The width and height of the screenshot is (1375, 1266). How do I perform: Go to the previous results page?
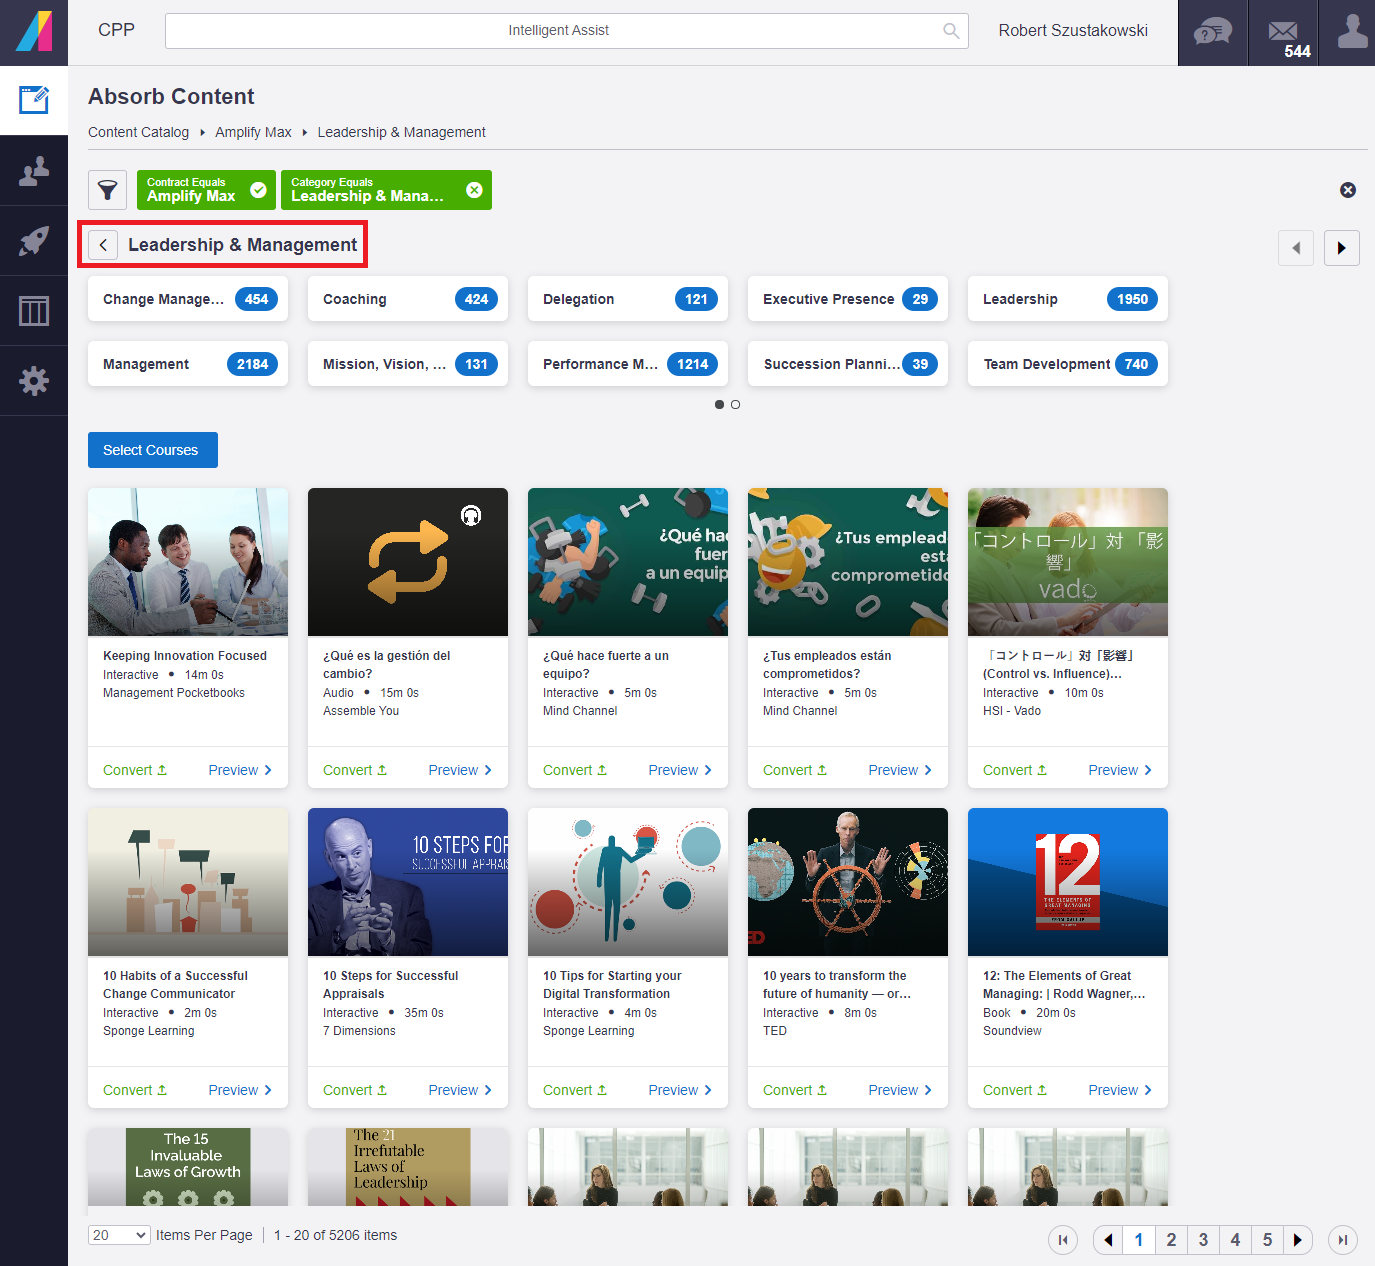tap(1108, 1240)
